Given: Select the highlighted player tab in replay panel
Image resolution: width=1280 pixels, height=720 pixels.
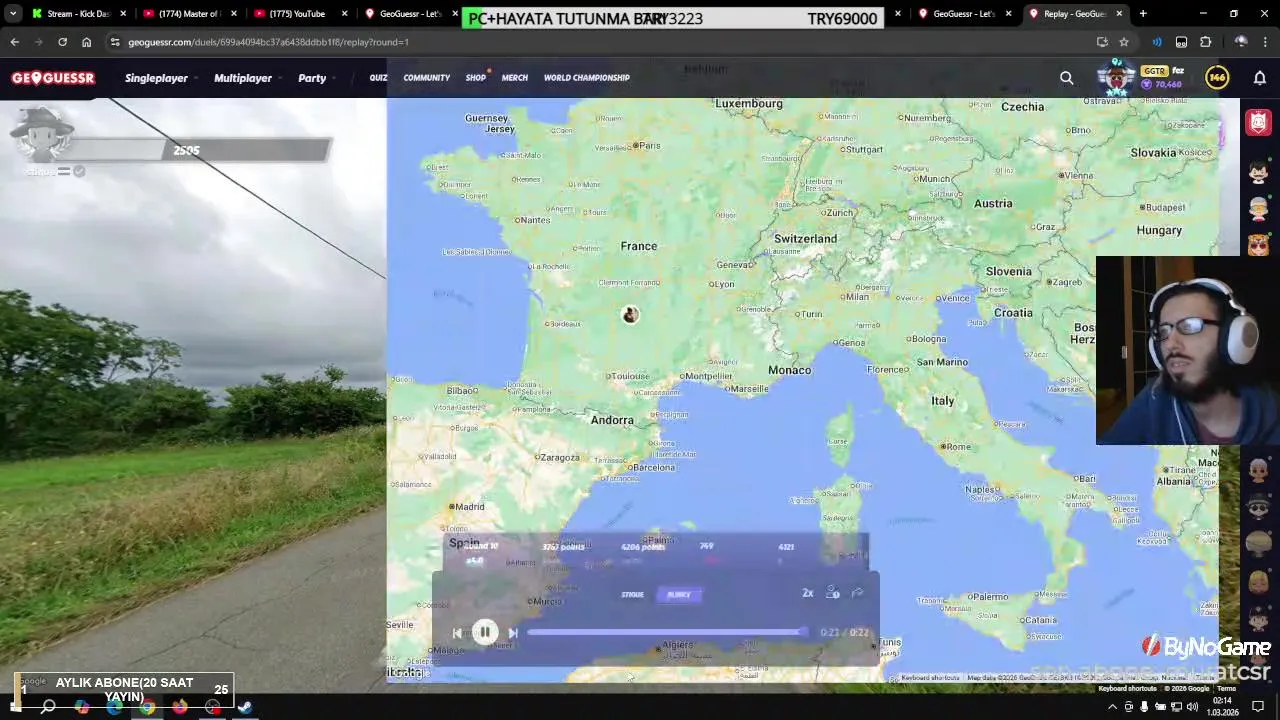Looking at the screenshot, I should point(679,594).
